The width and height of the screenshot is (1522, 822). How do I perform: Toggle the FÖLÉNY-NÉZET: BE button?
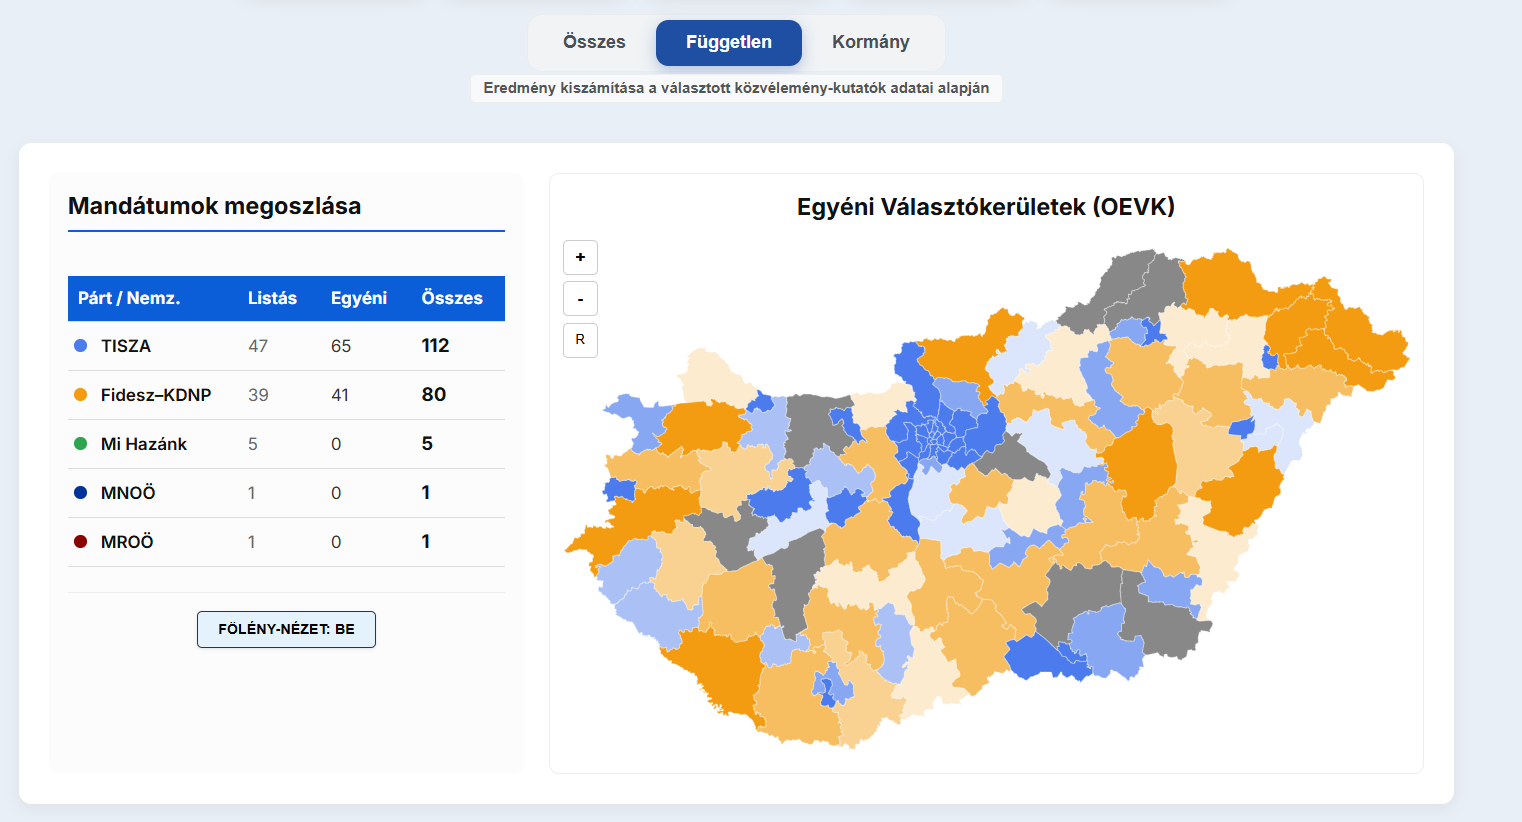tap(286, 629)
